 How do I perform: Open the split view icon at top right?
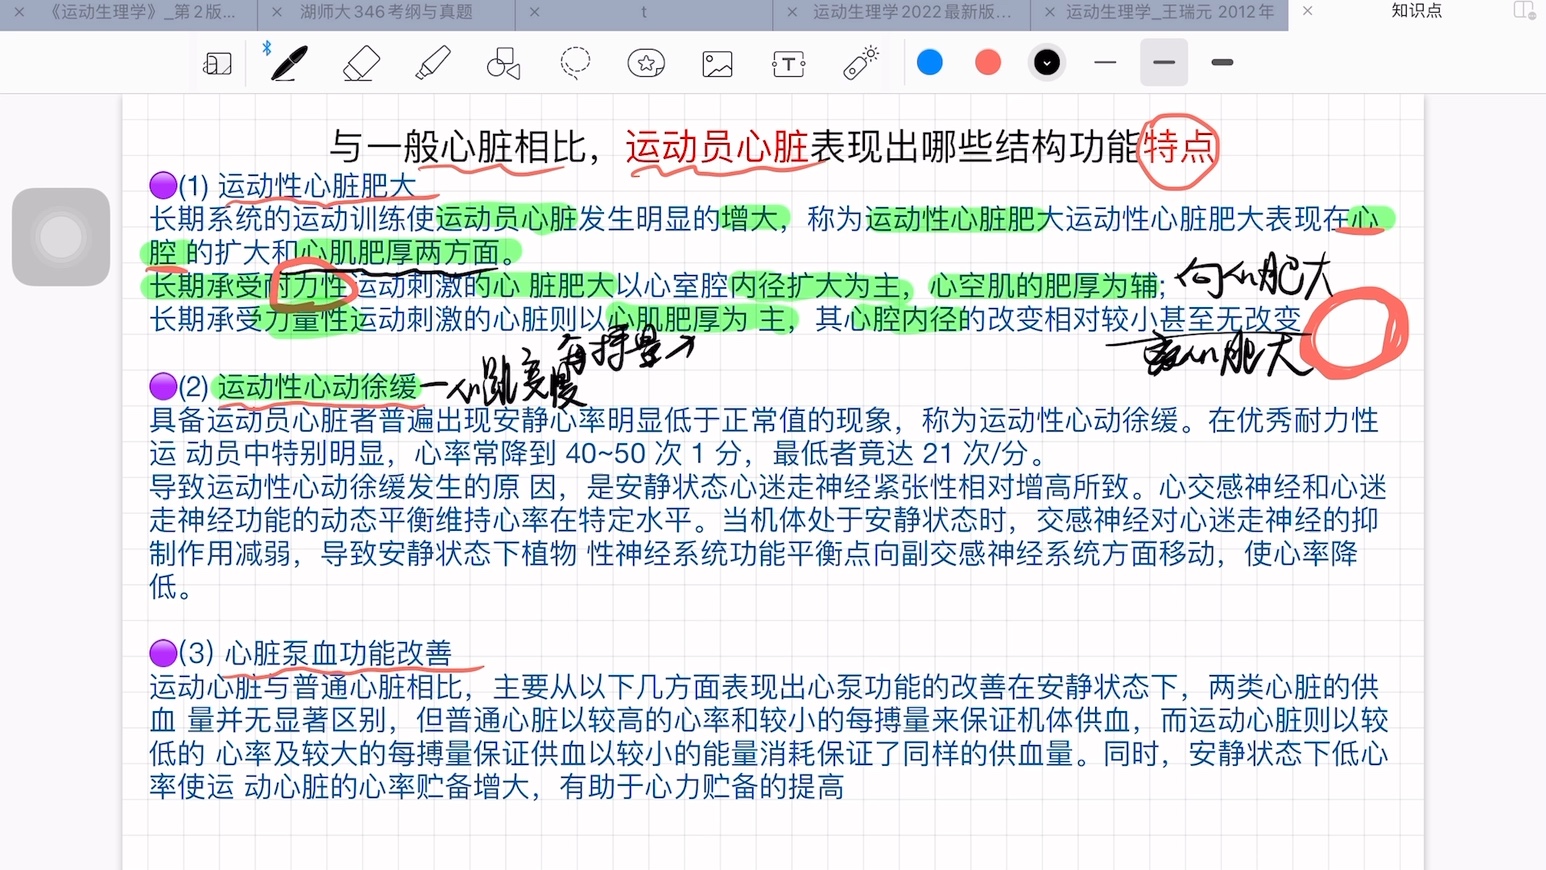1523,11
